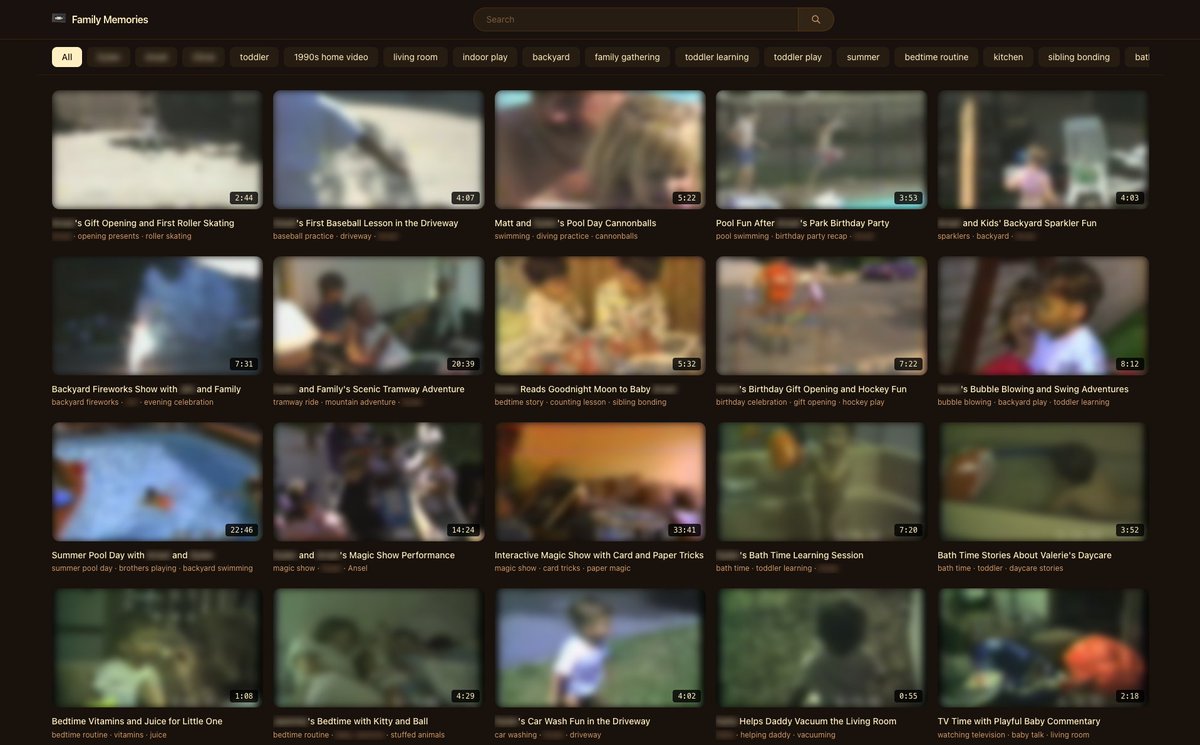Play the Pool Day Cannonballs video thumbnail

[x=600, y=149]
